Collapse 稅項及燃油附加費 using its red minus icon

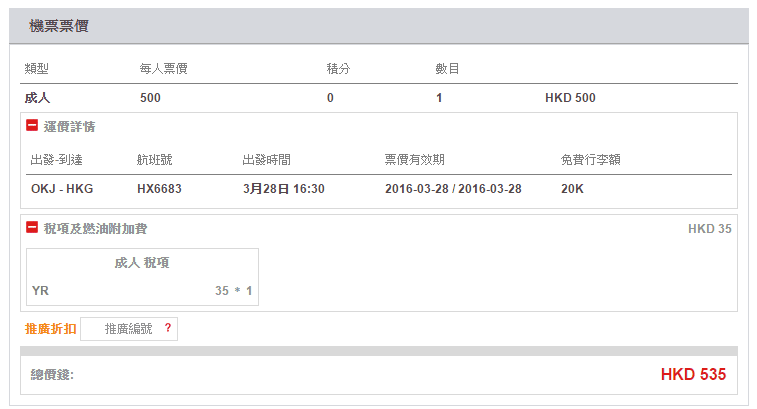click(x=32, y=229)
